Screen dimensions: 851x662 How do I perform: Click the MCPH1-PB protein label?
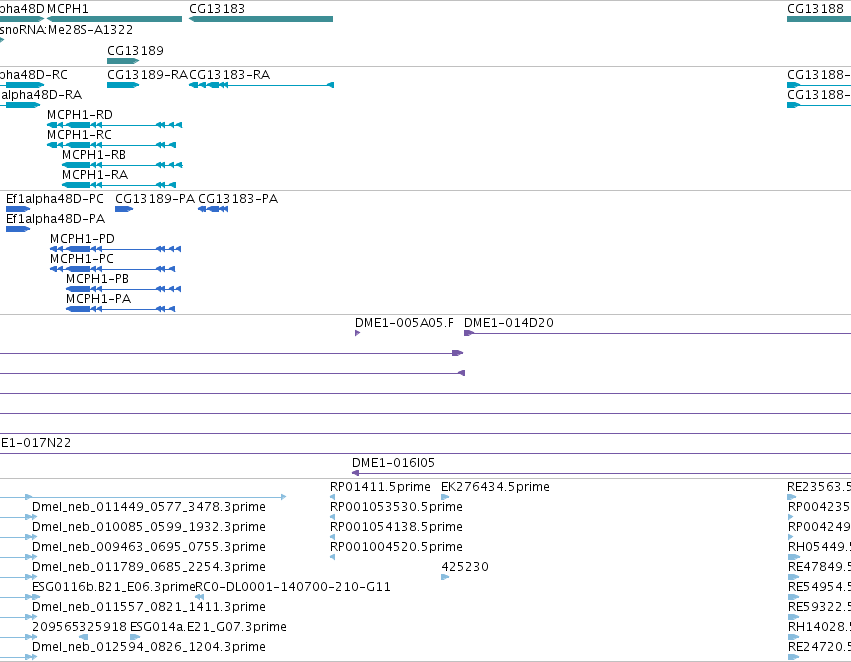[x=97, y=279]
